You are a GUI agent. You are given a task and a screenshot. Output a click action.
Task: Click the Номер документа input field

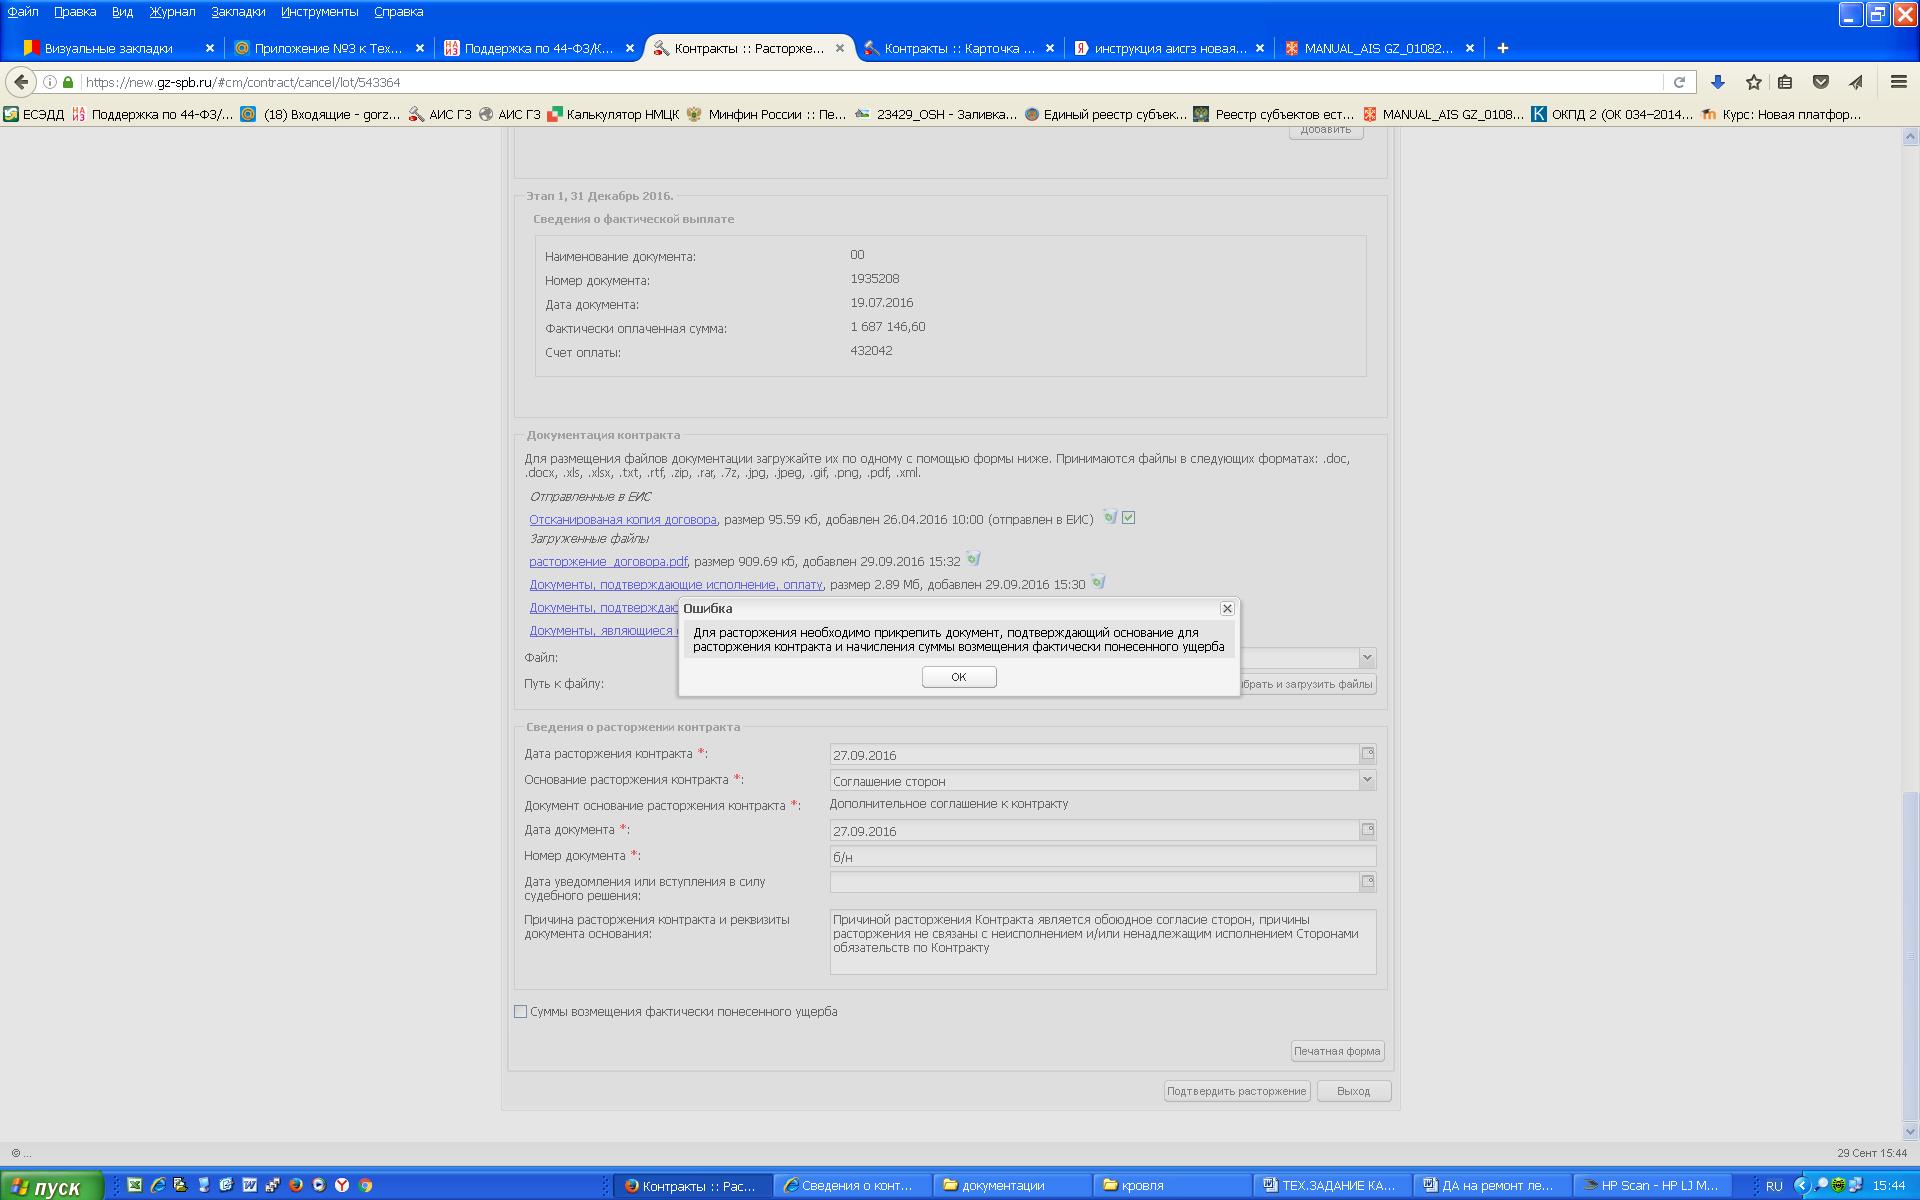pos(1102,857)
